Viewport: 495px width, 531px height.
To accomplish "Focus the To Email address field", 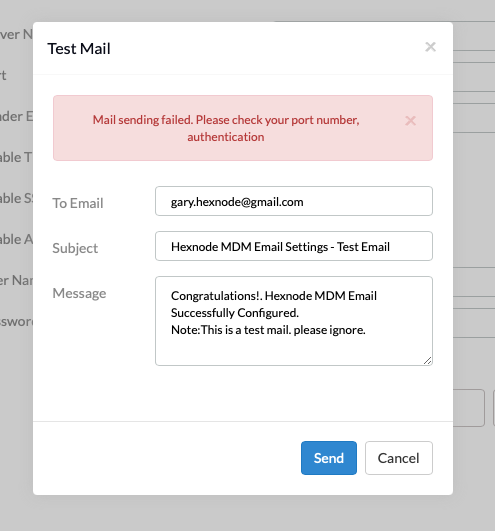I will [x=294, y=201].
